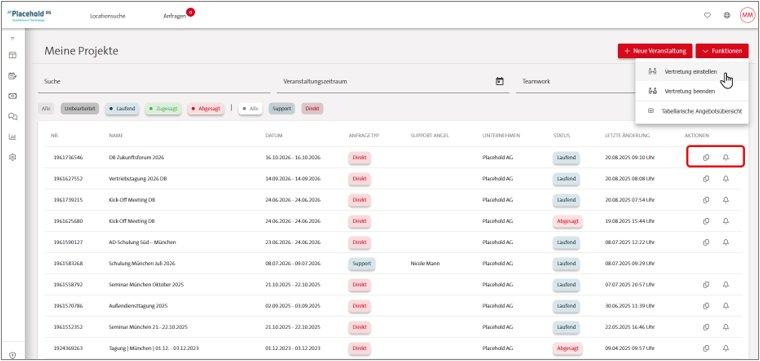
Task: Copy project number 3961739215
Action: (706, 200)
